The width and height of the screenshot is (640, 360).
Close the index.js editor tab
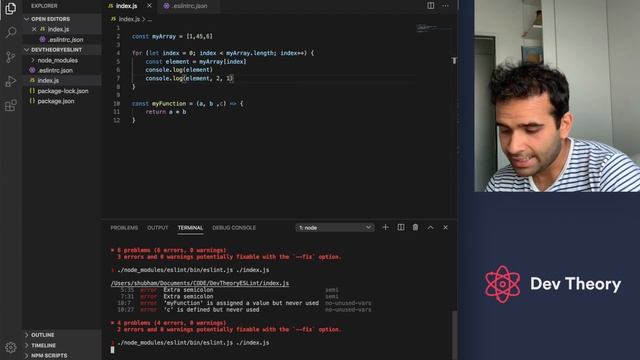(149, 6)
